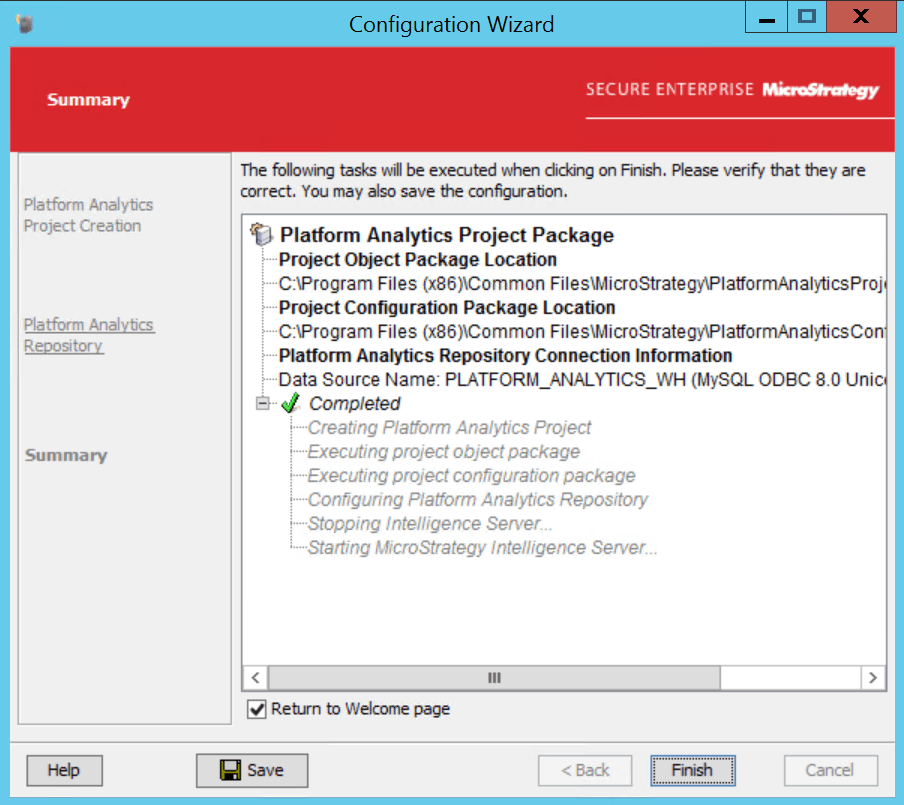Collapse the Completed tree node
The height and width of the screenshot is (805, 904).
coord(262,403)
